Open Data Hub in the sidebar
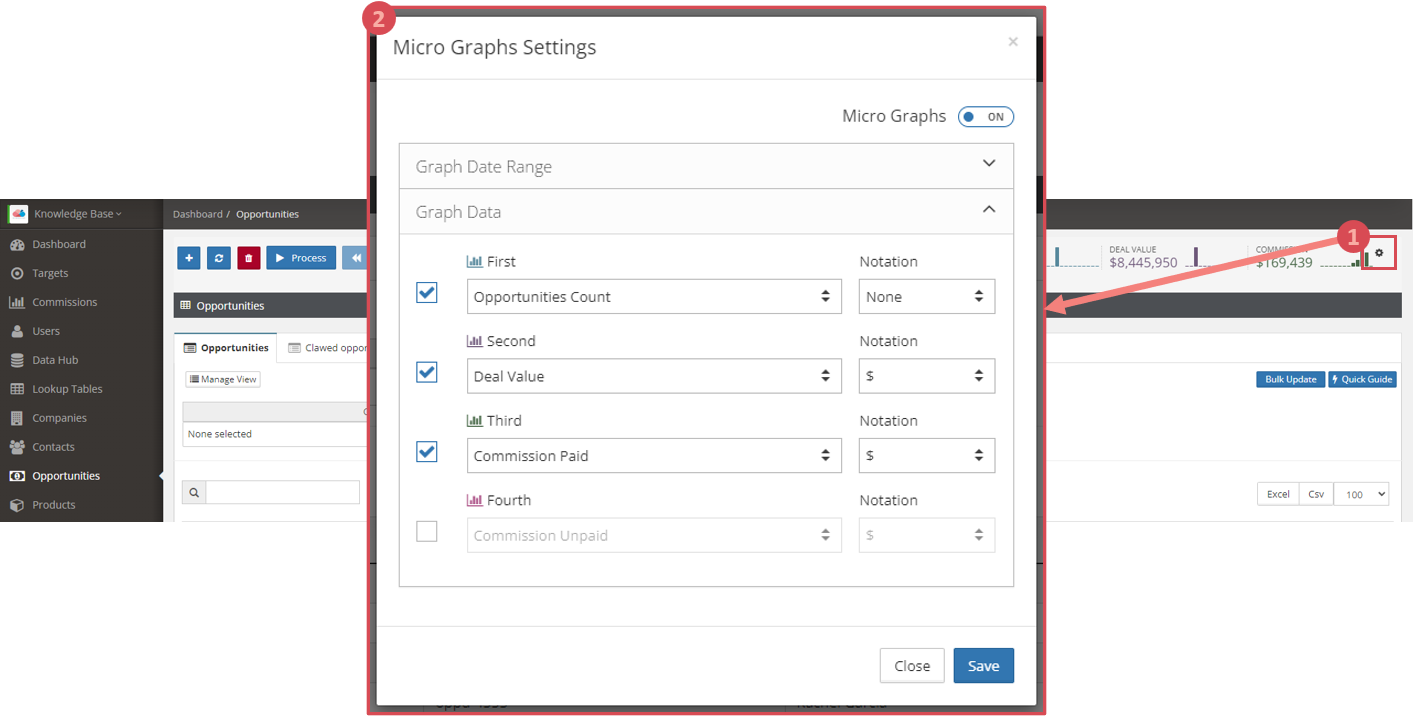The image size is (1413, 716). coord(55,360)
